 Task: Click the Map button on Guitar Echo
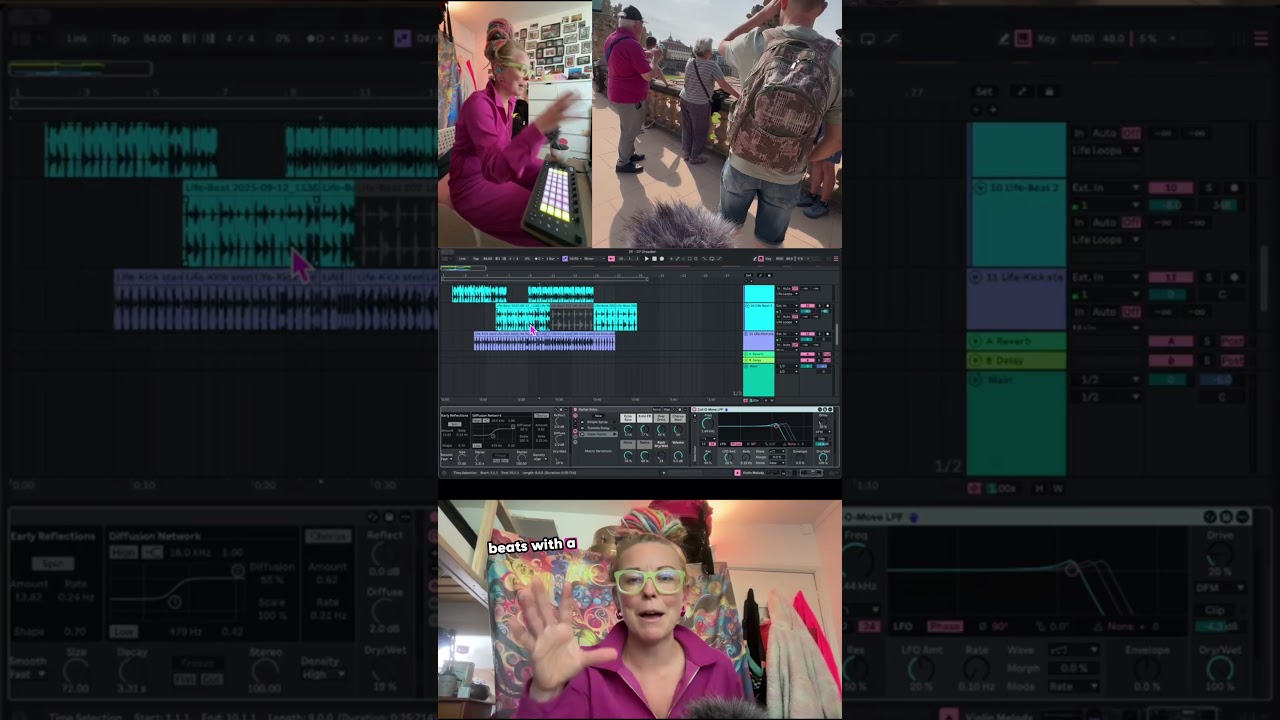pos(667,410)
